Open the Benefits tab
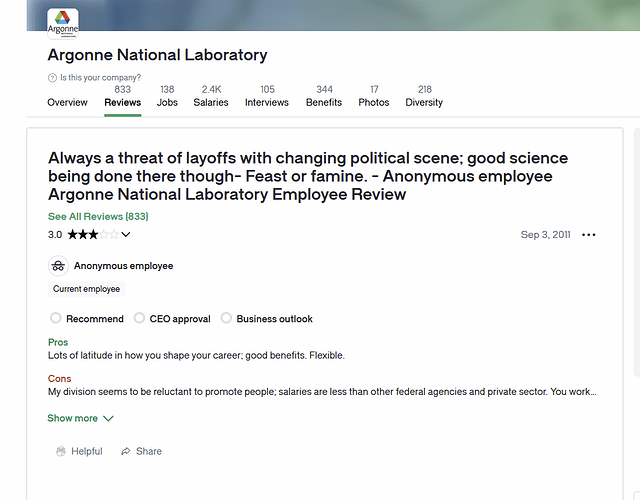Image resolution: width=640 pixels, height=500 pixels. pyautogui.click(x=324, y=96)
